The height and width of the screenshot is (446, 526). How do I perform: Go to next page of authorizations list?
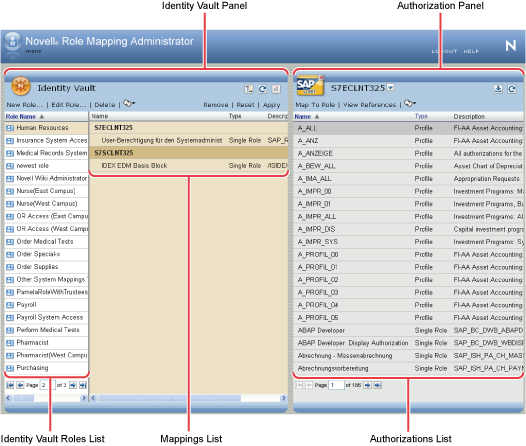pos(367,385)
